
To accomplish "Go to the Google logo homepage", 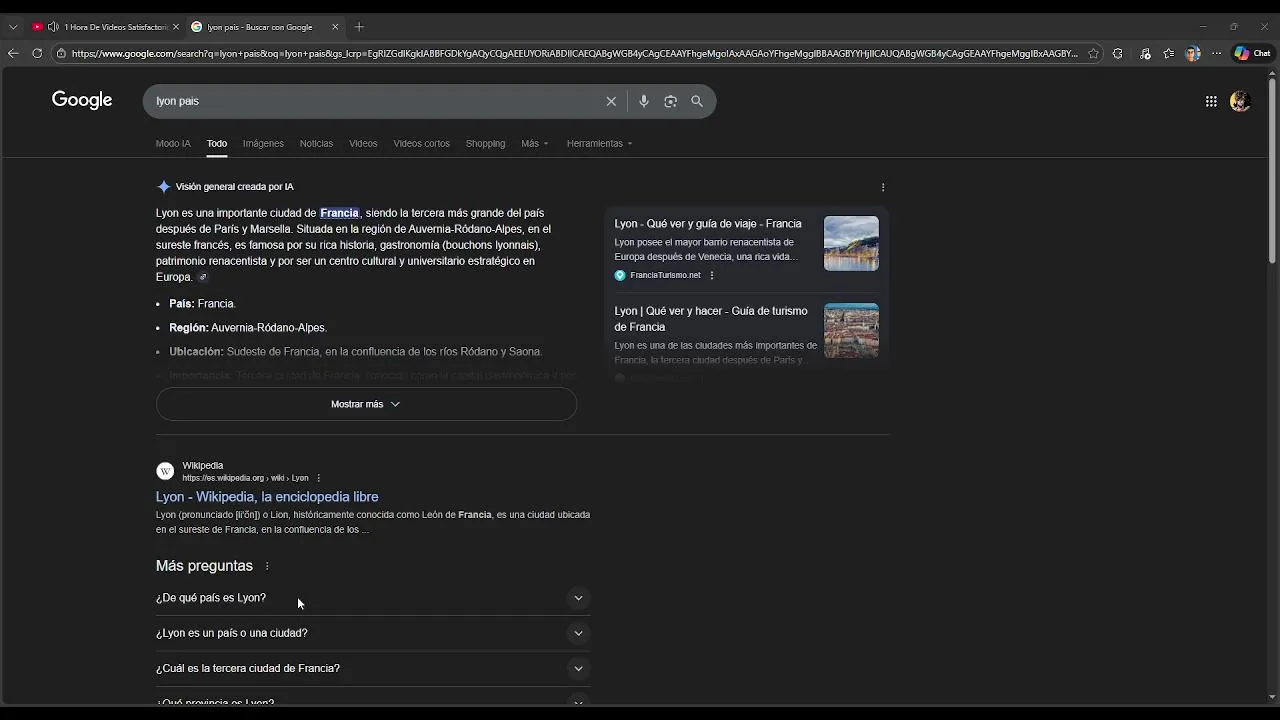I will point(82,100).
